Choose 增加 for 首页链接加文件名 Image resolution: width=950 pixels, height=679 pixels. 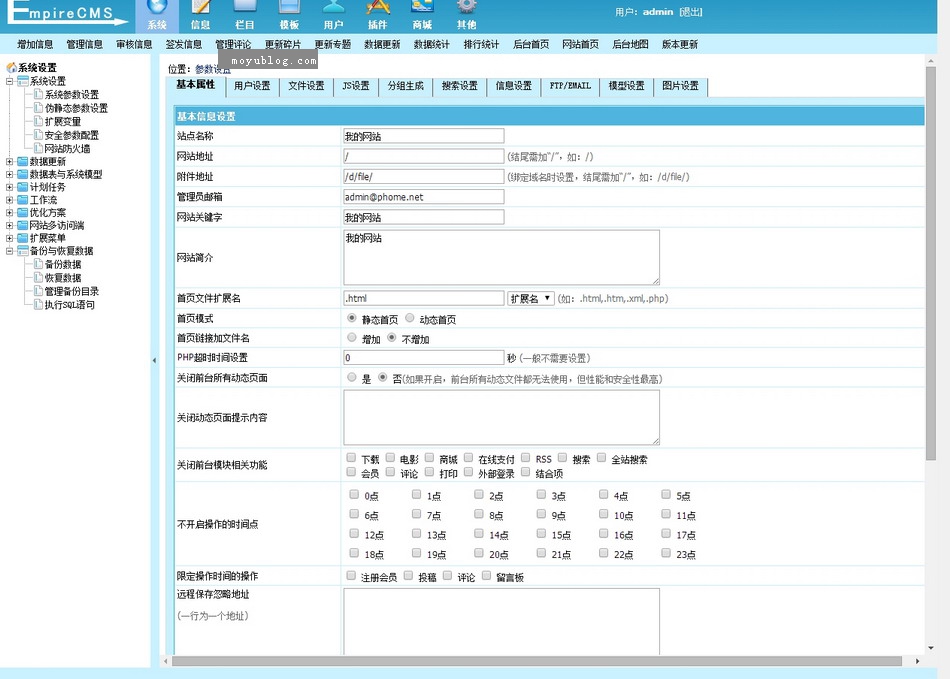[351, 337]
